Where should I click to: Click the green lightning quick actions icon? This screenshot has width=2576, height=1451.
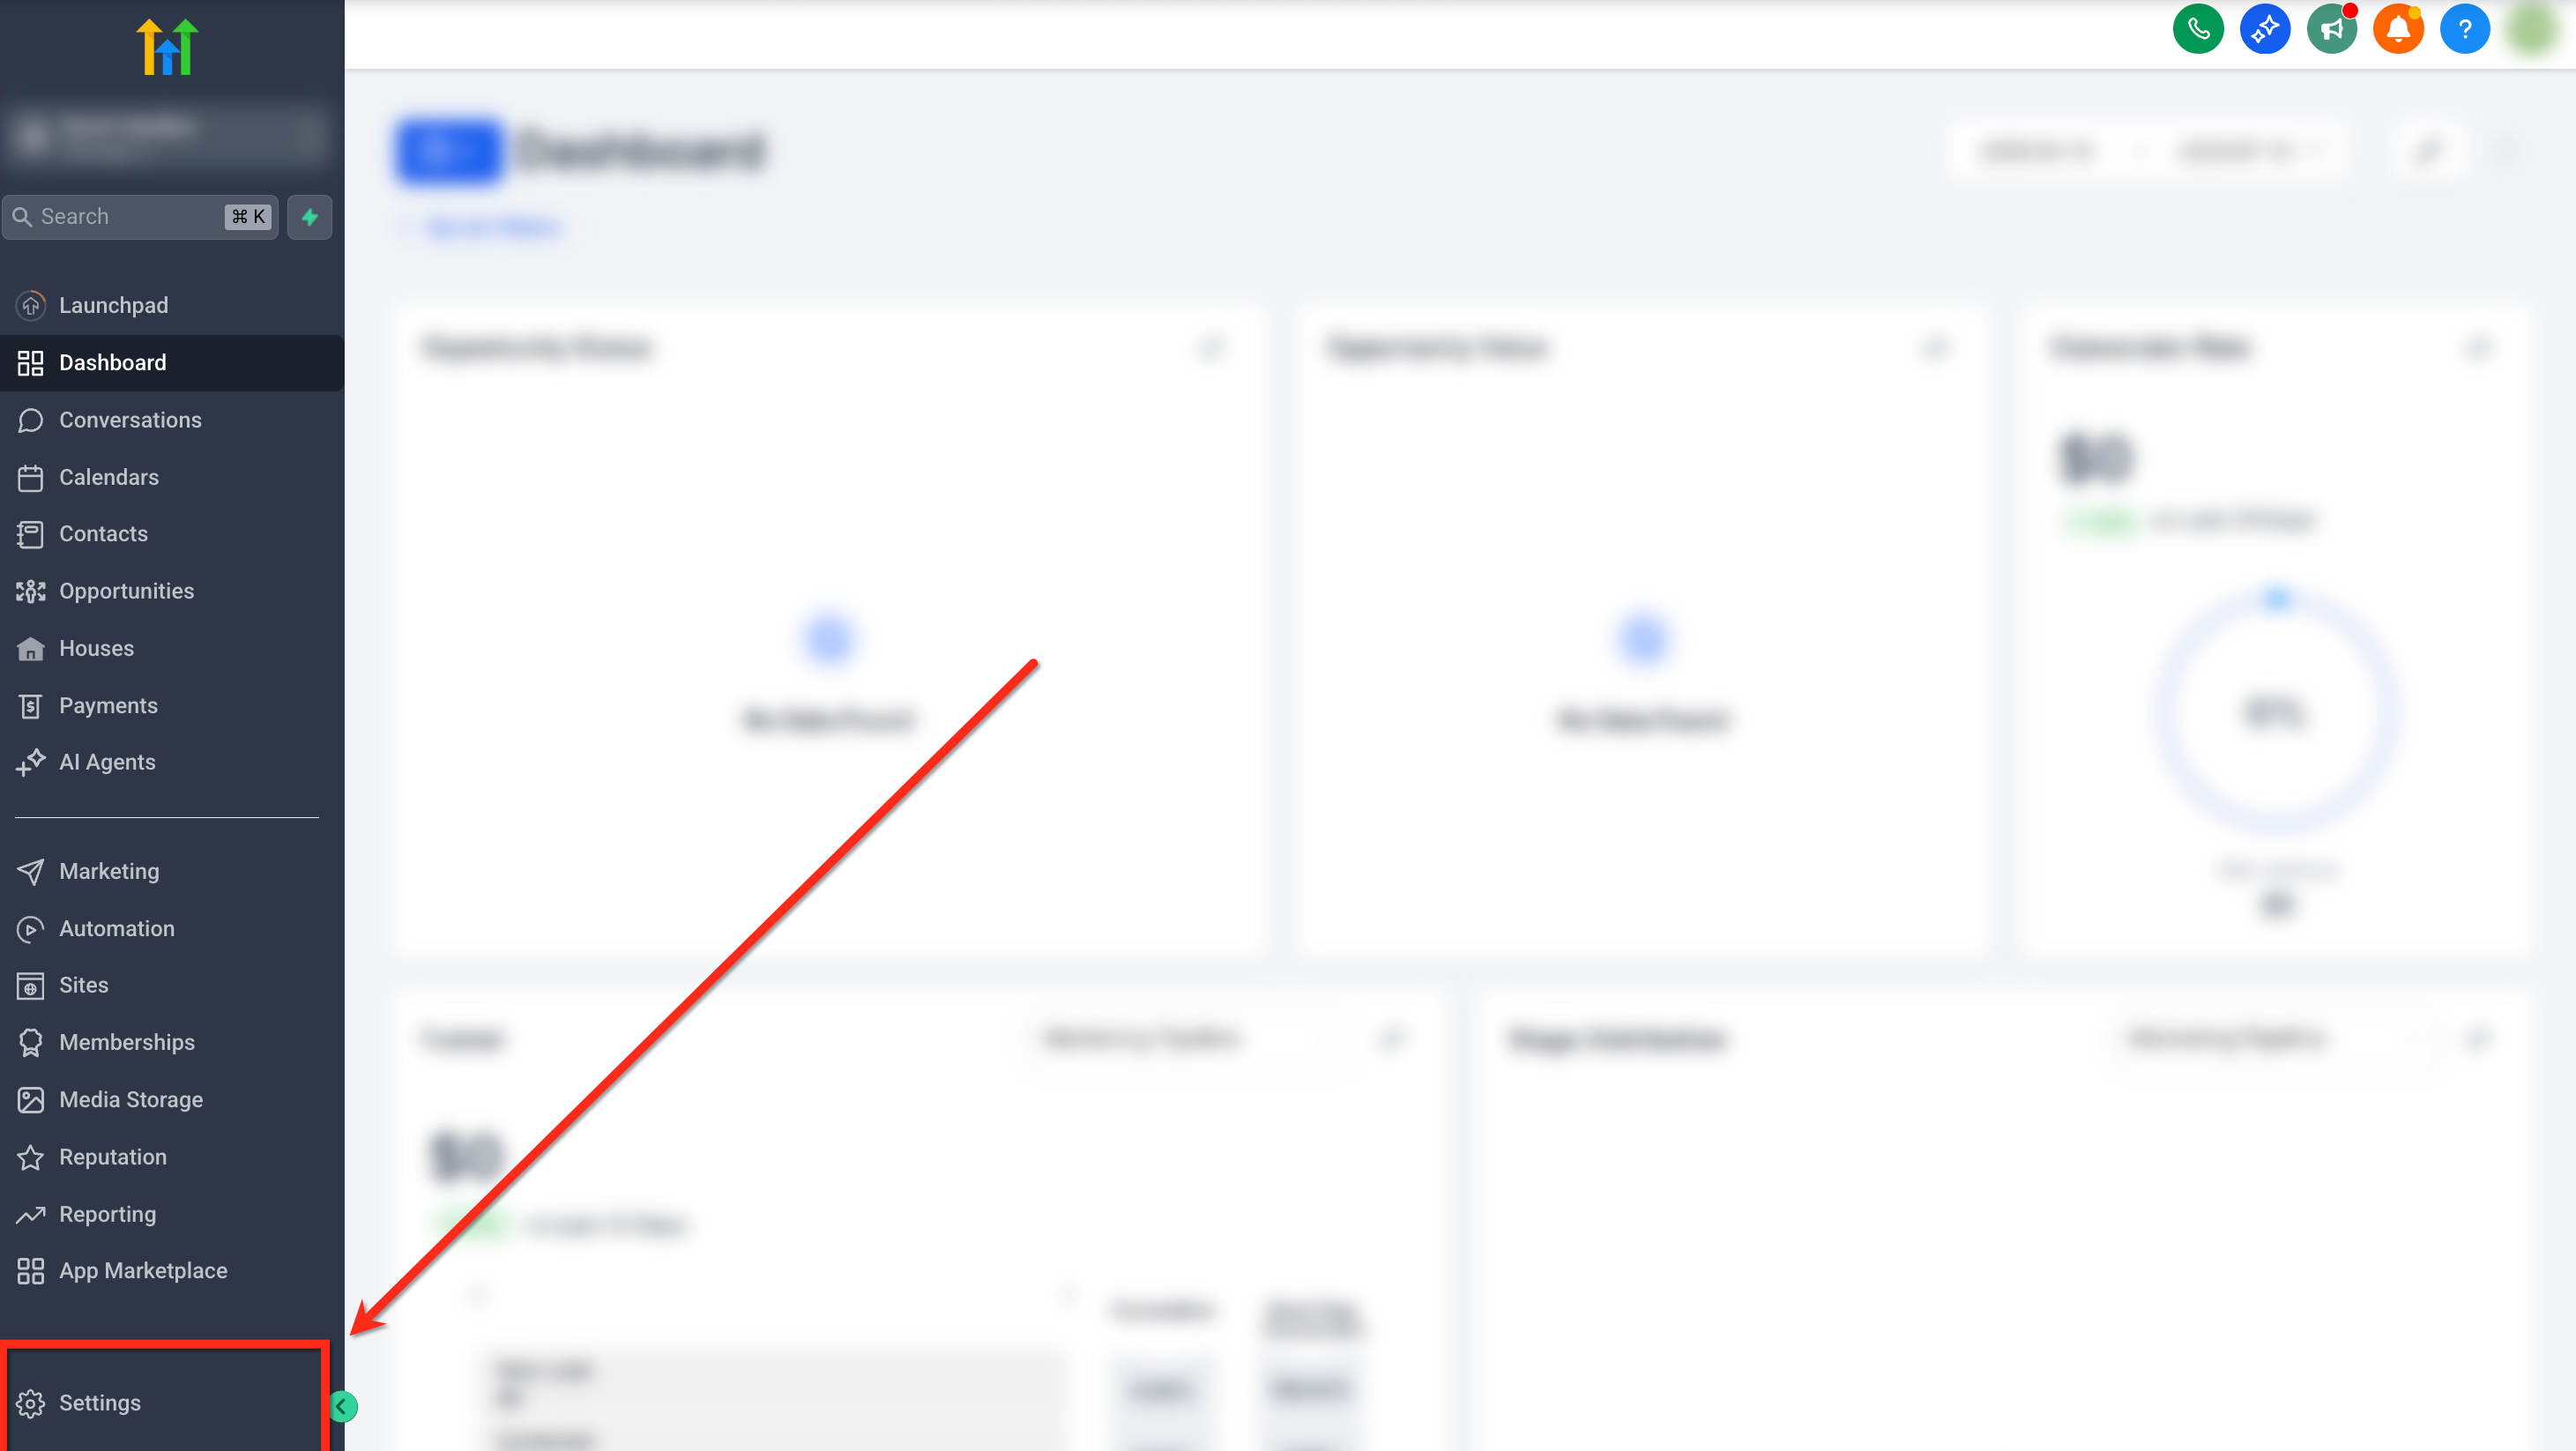310,217
